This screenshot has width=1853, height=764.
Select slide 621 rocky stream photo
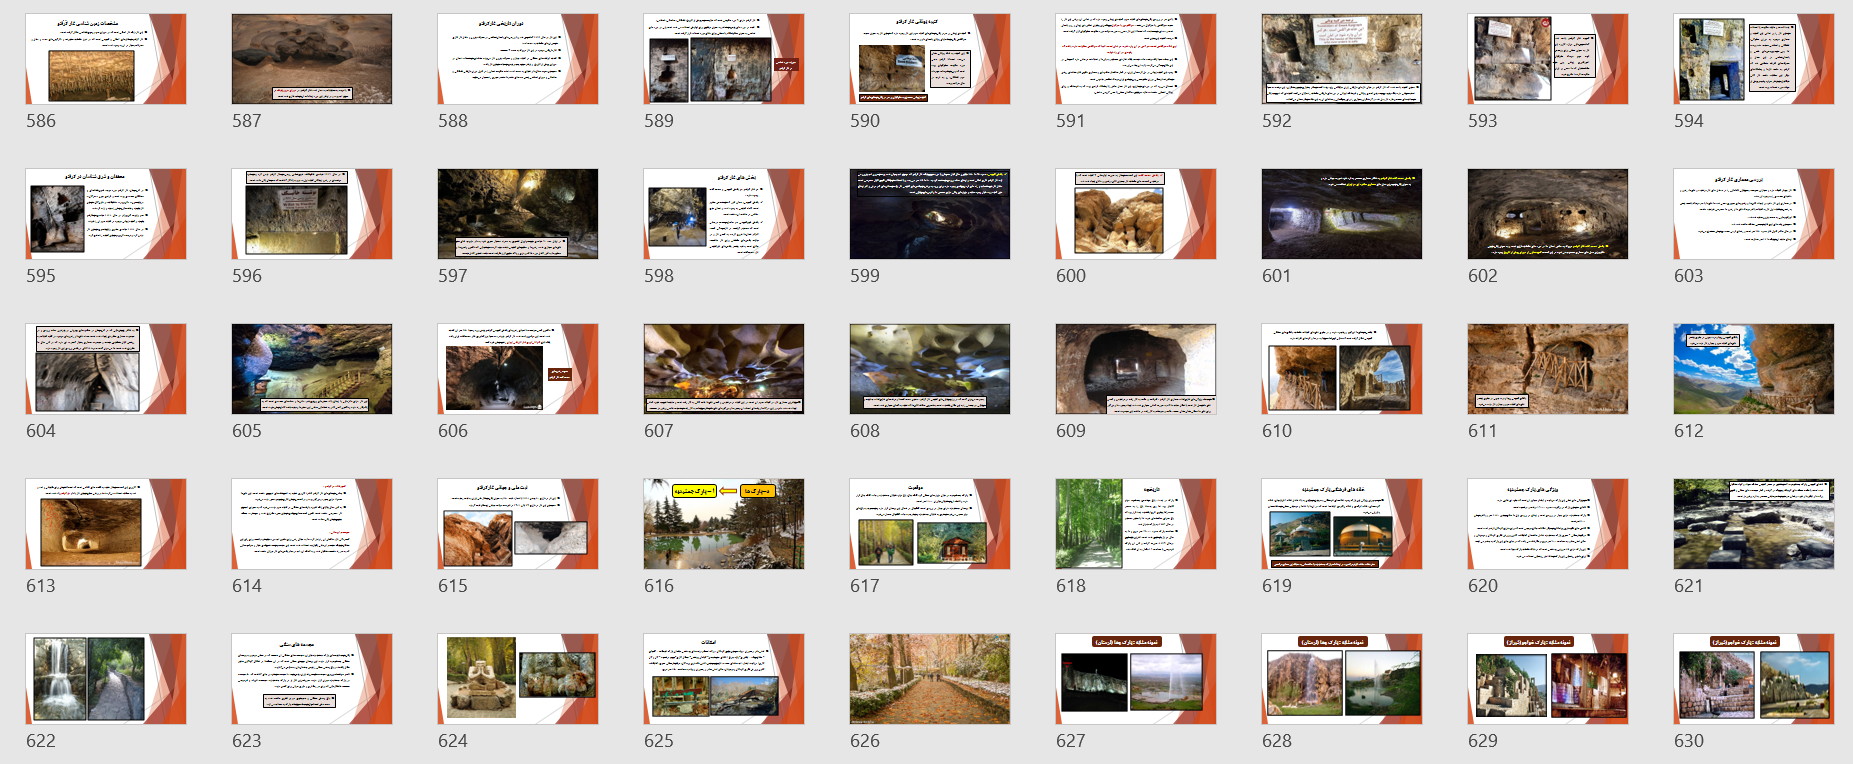coord(1754,524)
